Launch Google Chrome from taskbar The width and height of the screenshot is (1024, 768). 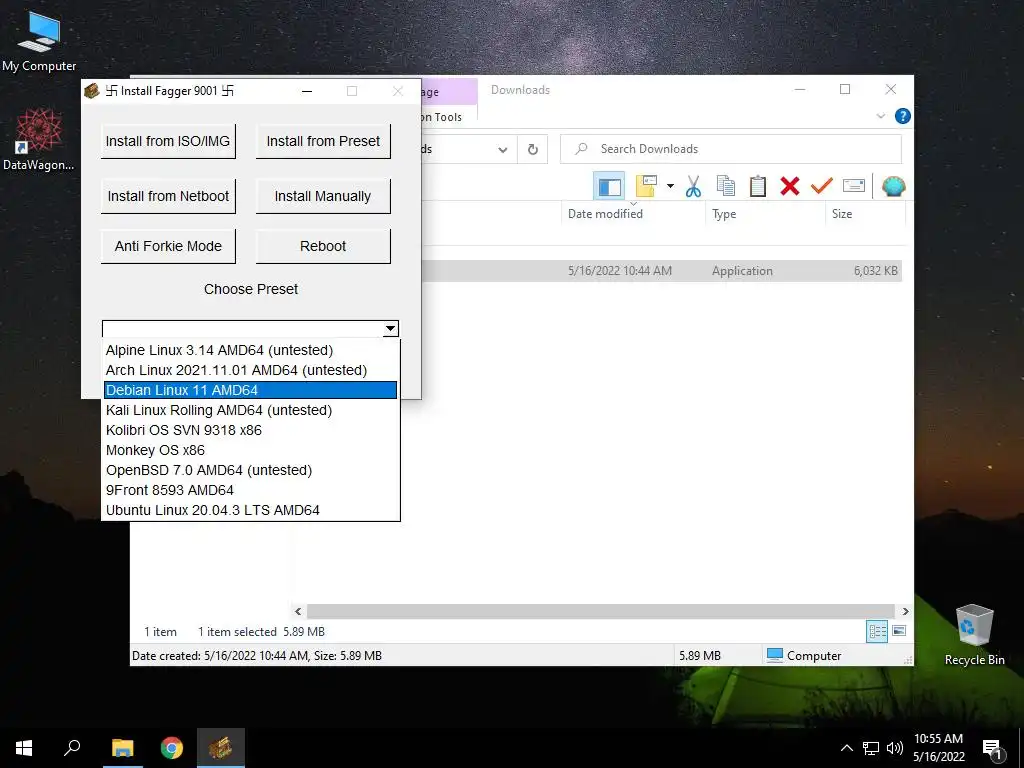[x=172, y=748]
